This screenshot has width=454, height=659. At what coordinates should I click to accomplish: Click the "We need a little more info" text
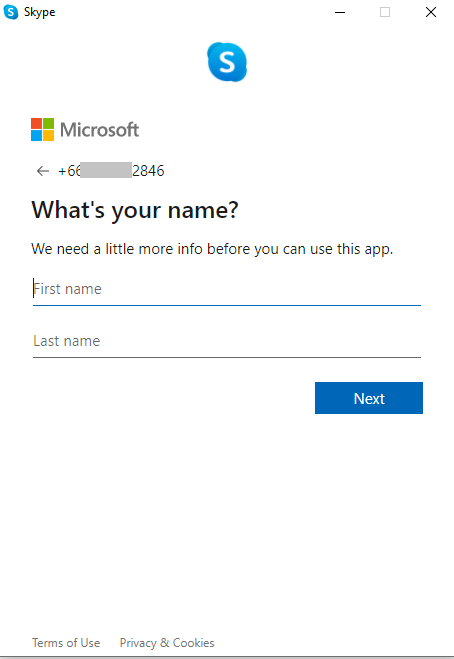point(212,249)
